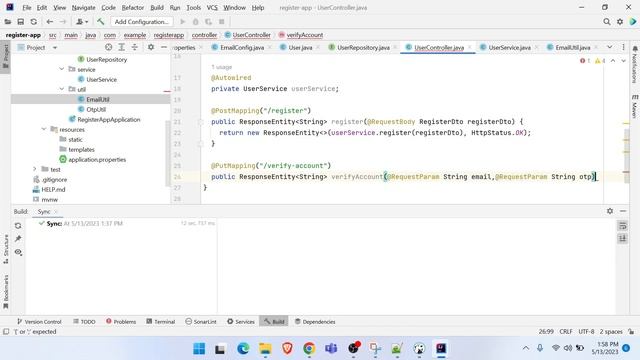Change UTF-8 file encoding in status bar
Image resolution: width=640 pixels, height=360 pixels.
pos(586,331)
